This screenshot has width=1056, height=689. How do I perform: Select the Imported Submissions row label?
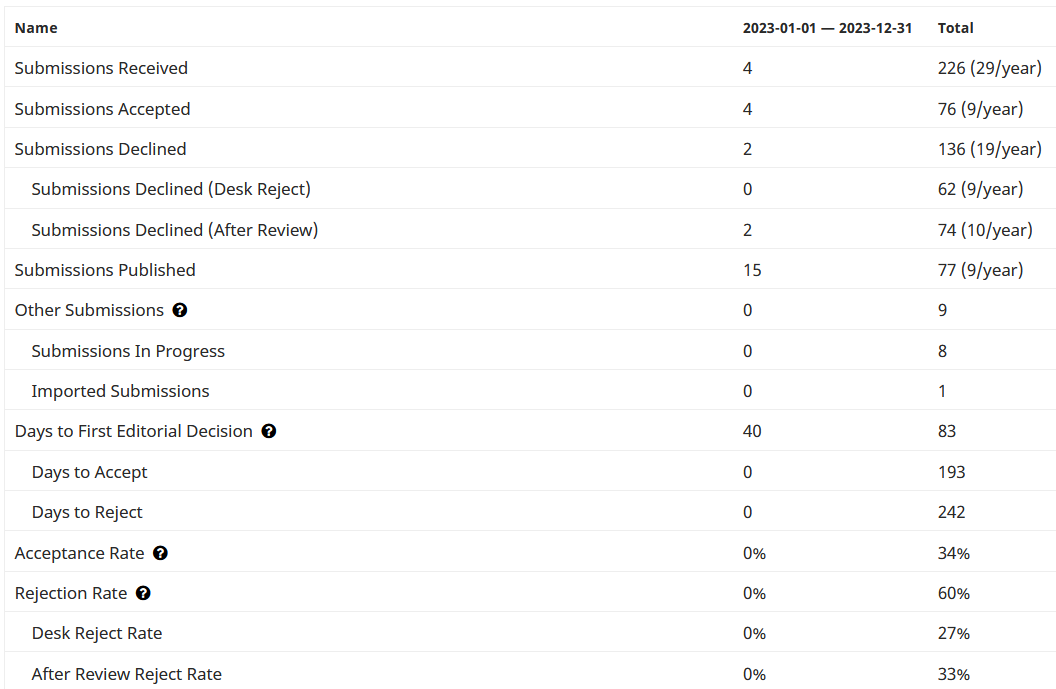[120, 391]
